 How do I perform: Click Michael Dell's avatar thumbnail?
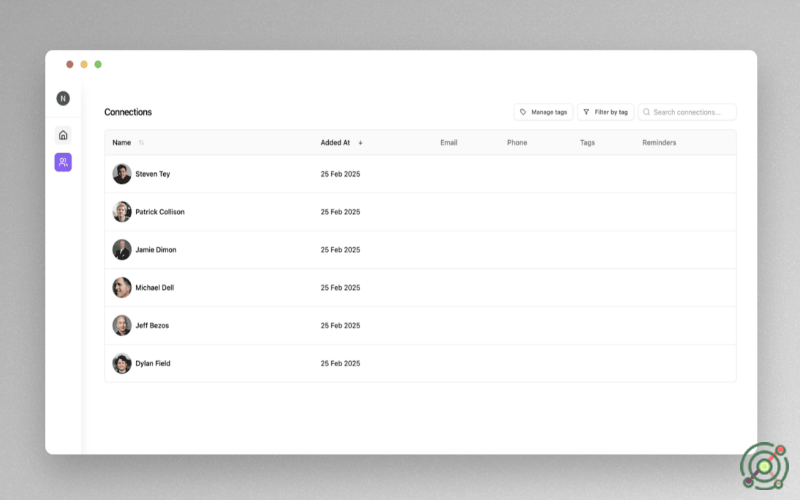122,287
